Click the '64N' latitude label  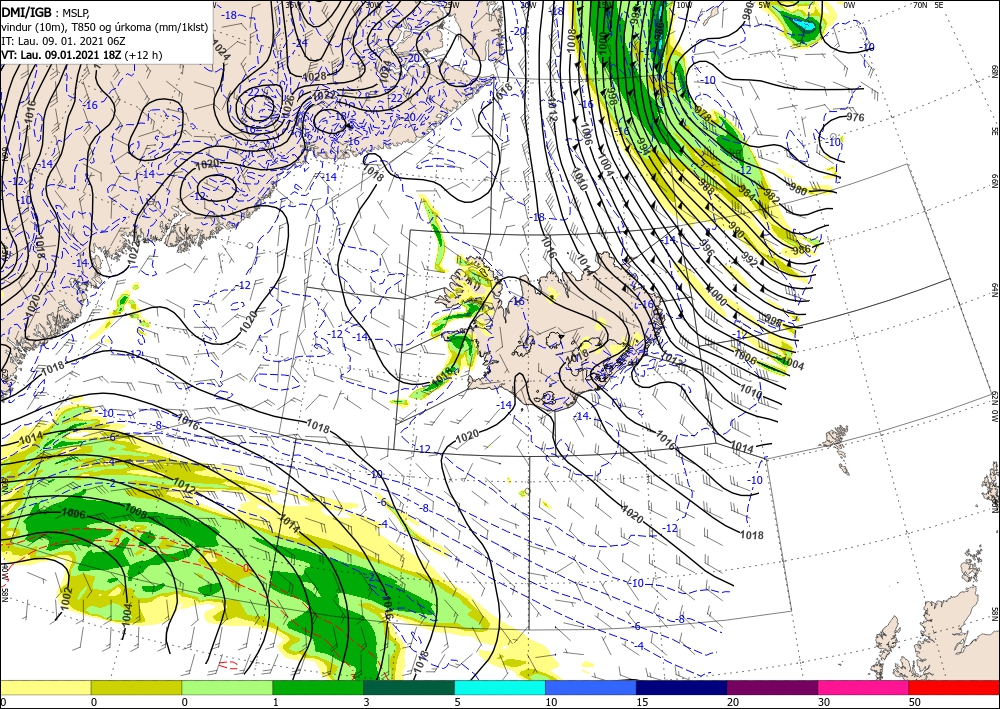click(x=994, y=290)
